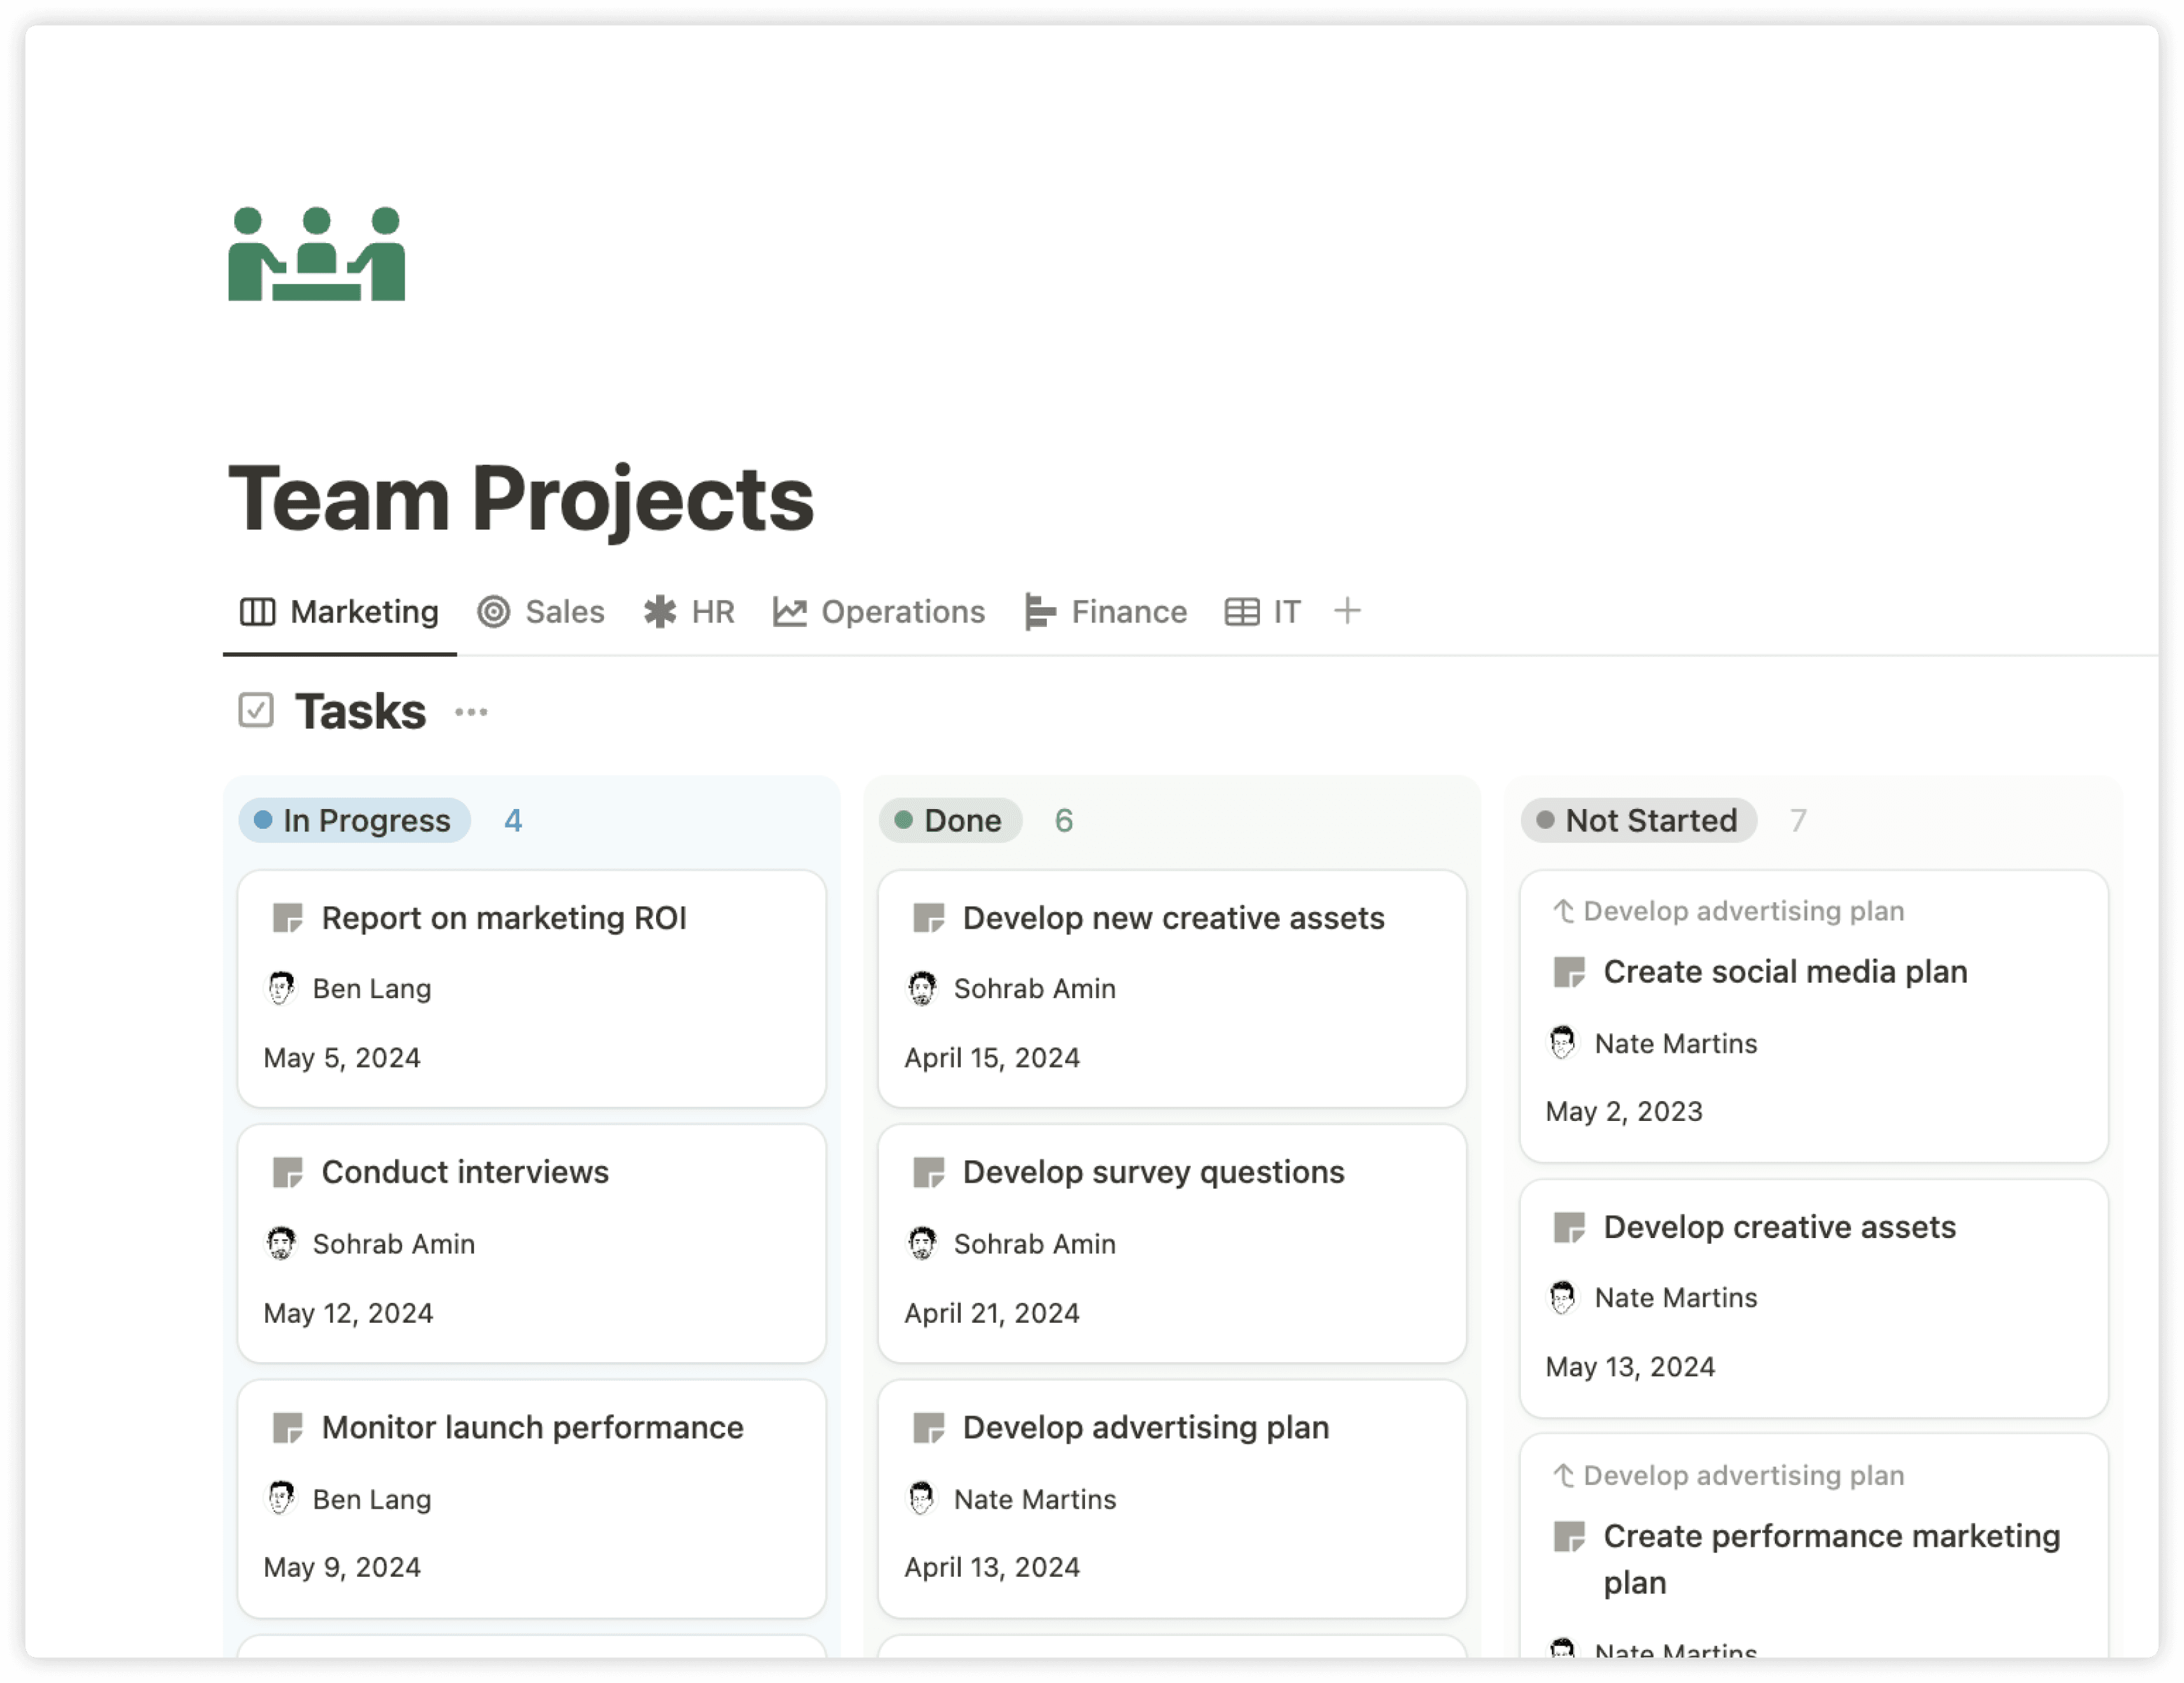Click the blue status dot on In Progress
Viewport: 2184px width, 1683px height.
[263, 820]
